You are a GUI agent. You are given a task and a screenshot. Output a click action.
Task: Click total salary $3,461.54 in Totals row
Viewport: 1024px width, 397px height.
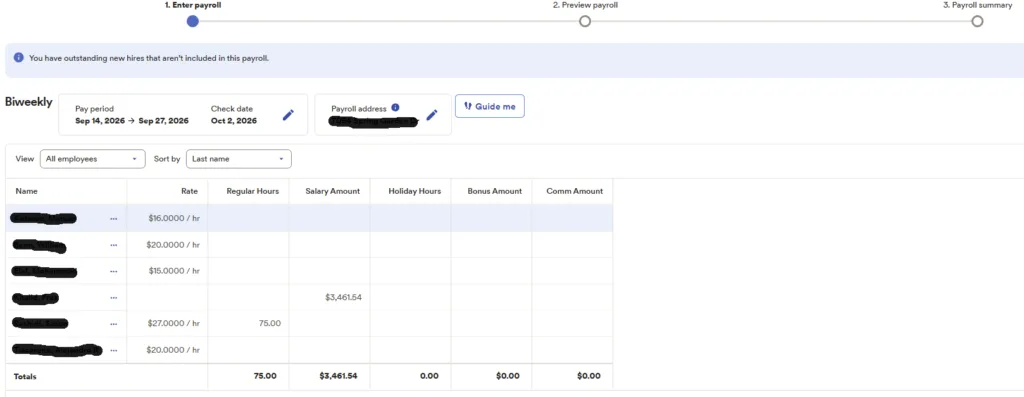pos(338,376)
